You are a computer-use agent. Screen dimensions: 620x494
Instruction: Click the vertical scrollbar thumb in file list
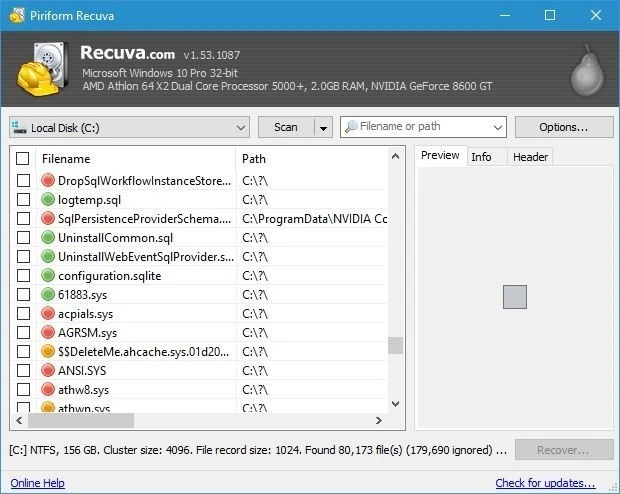pos(395,345)
